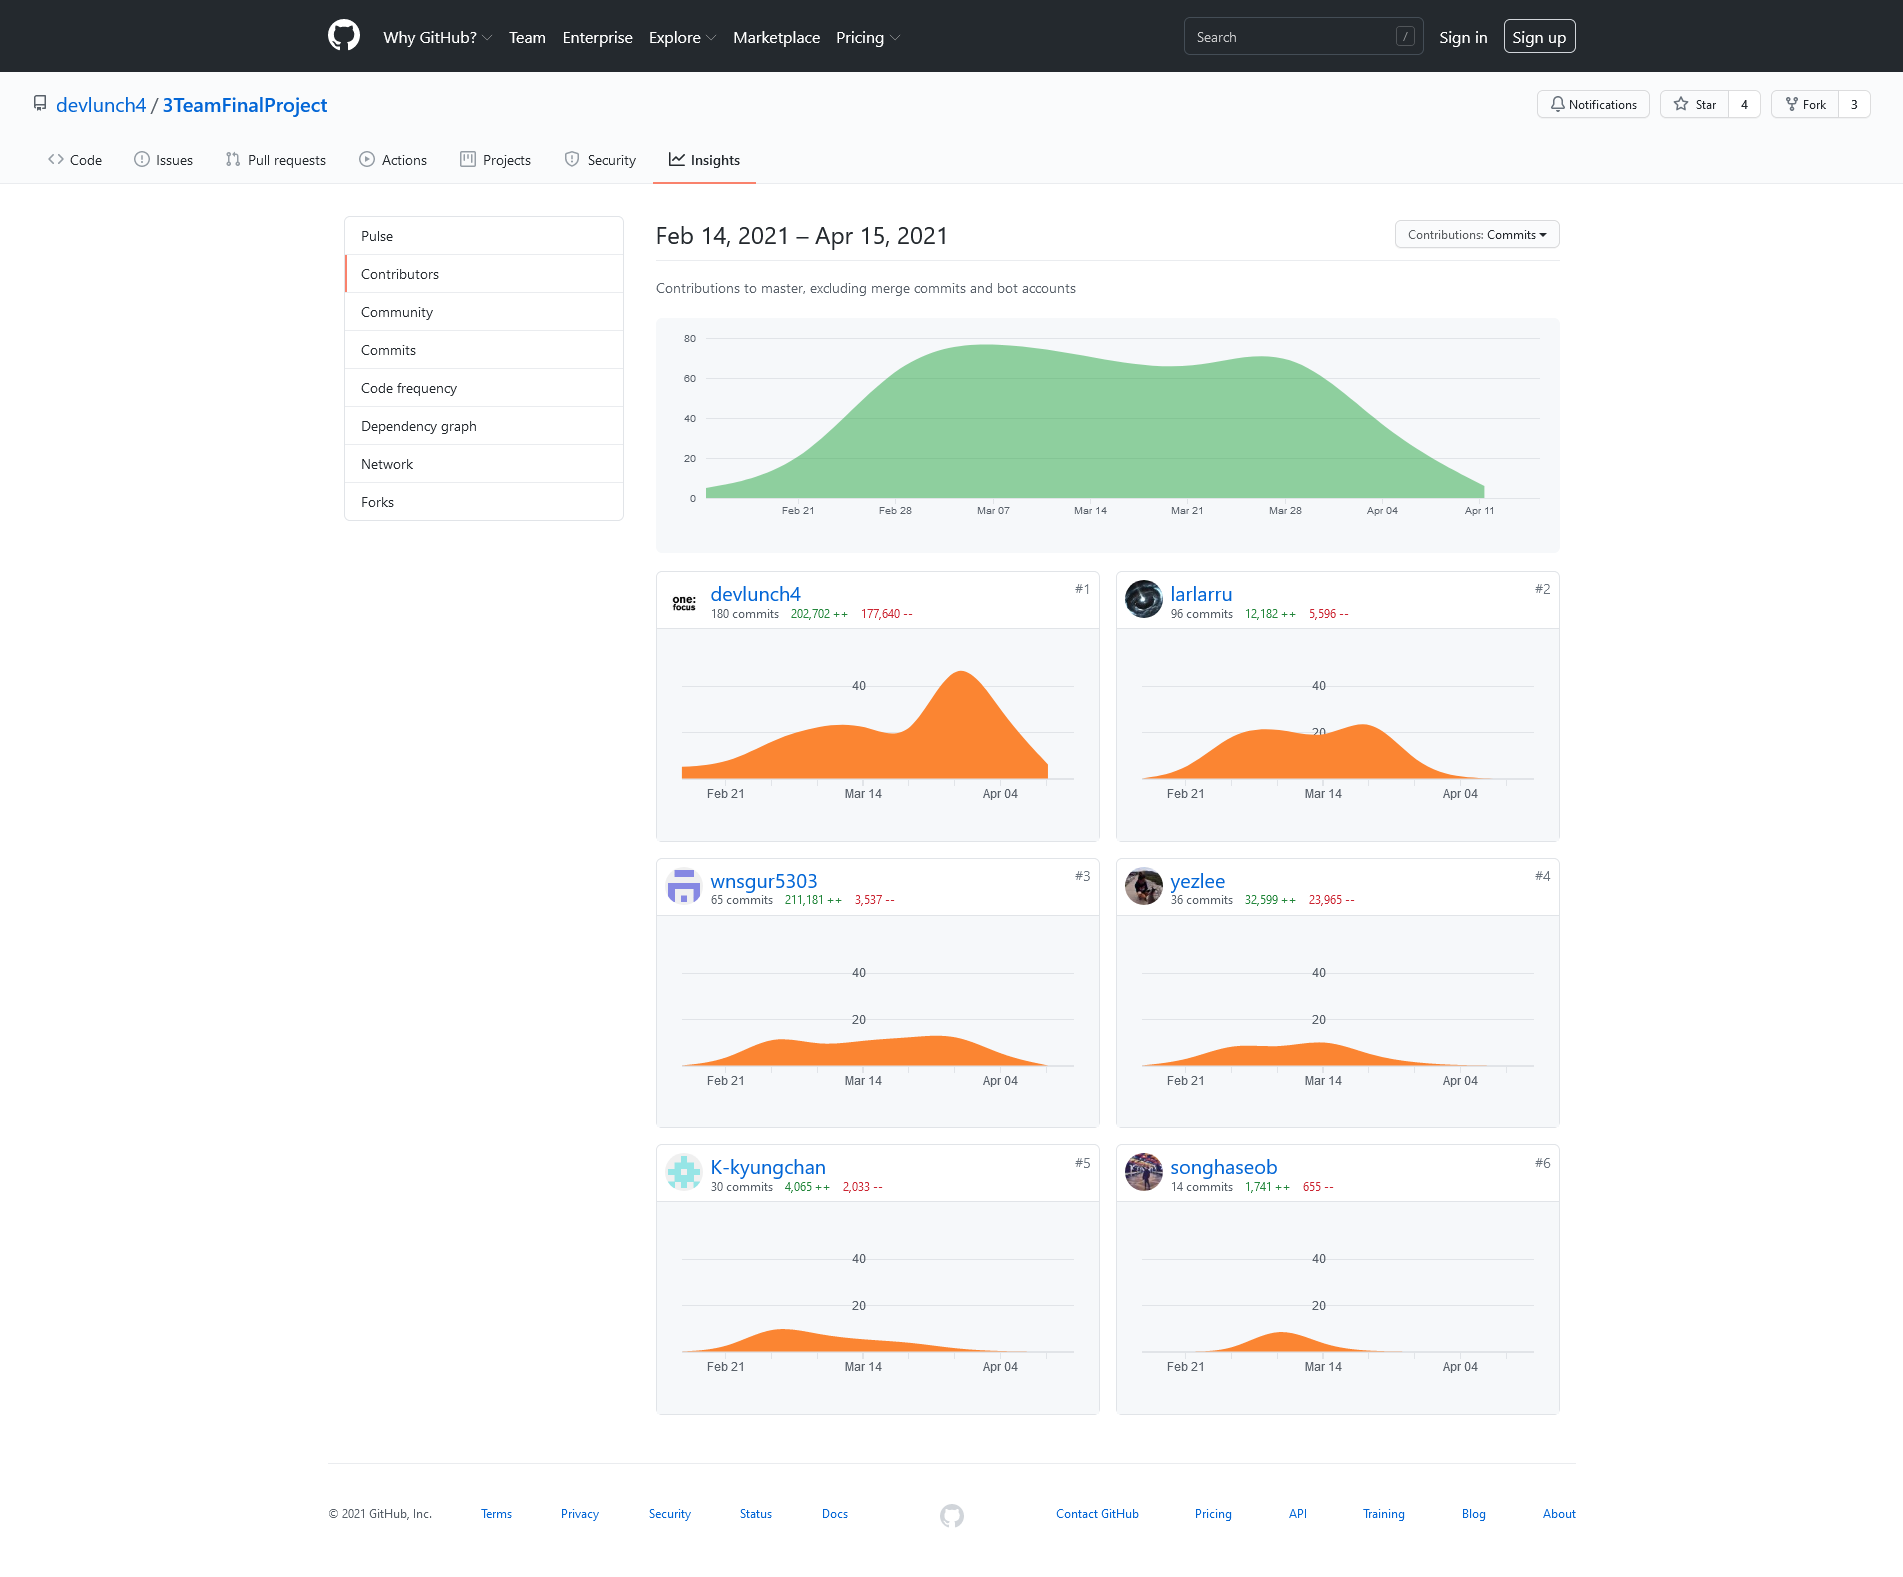Click yezlee's profile avatar

click(1143, 886)
